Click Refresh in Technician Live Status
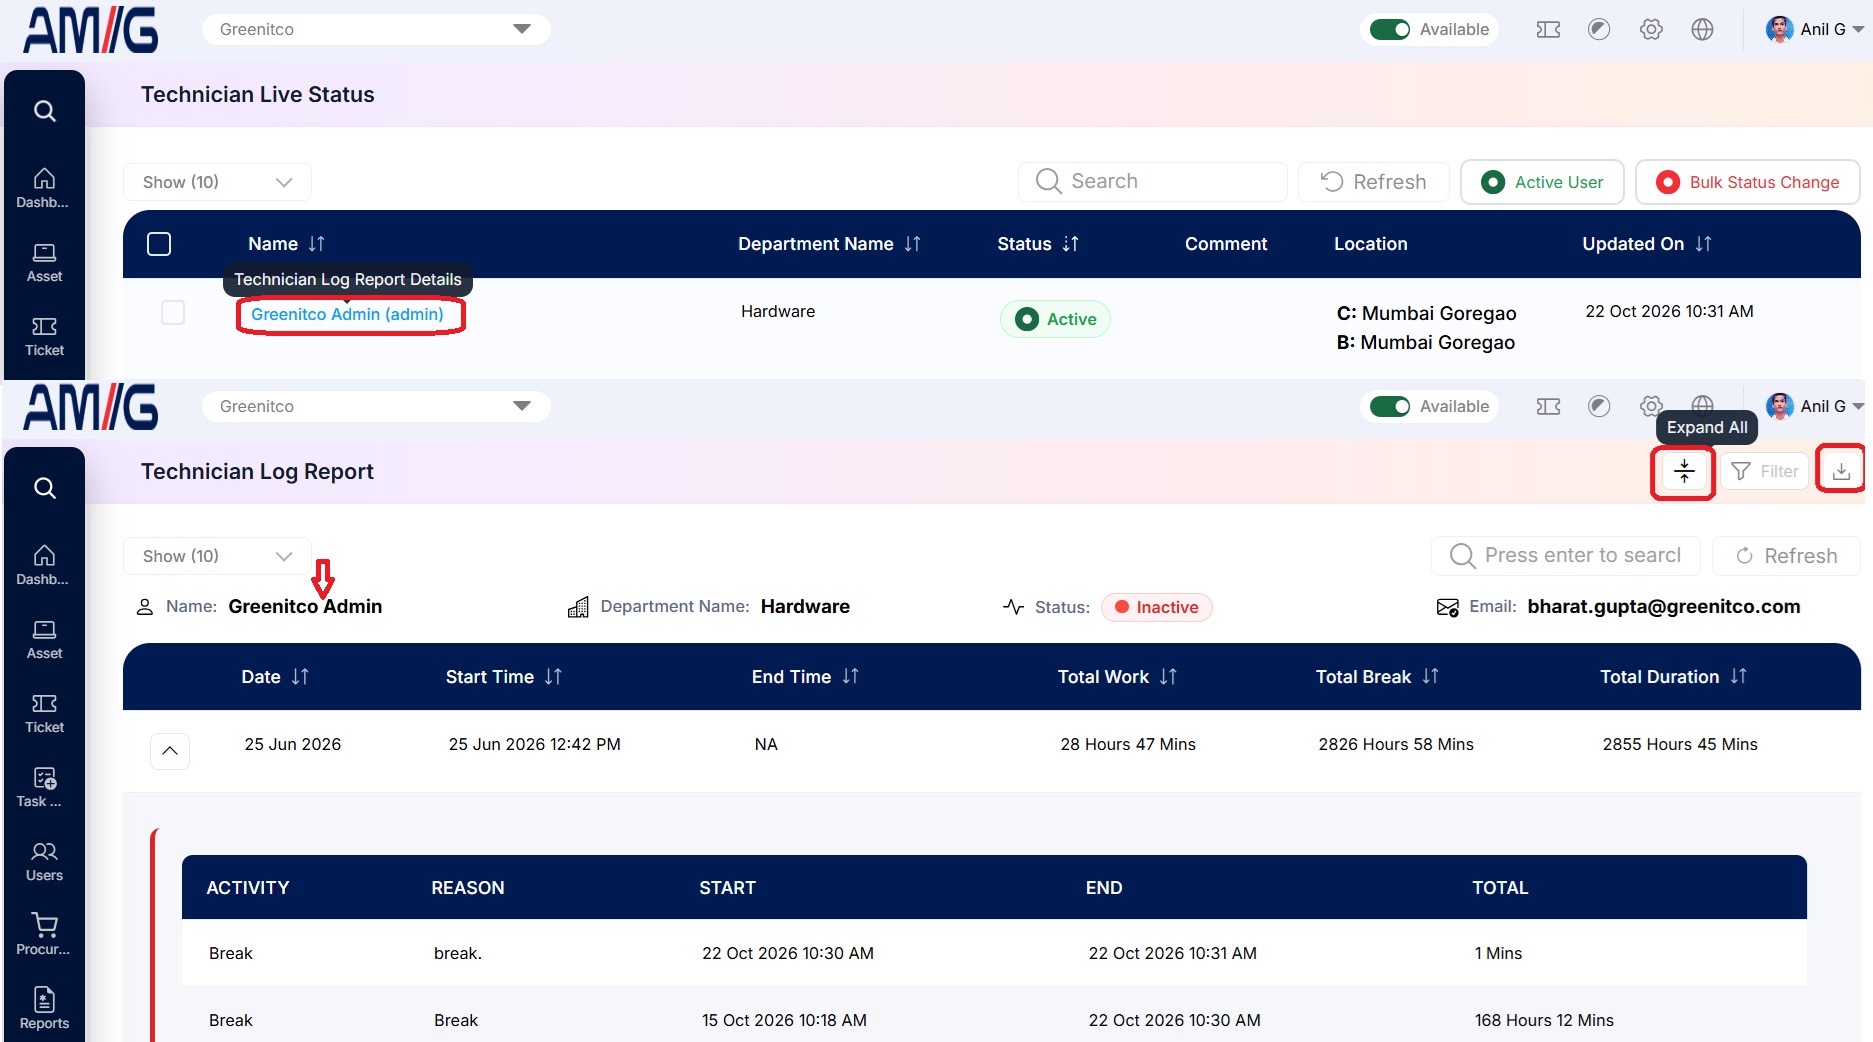 click(1373, 182)
